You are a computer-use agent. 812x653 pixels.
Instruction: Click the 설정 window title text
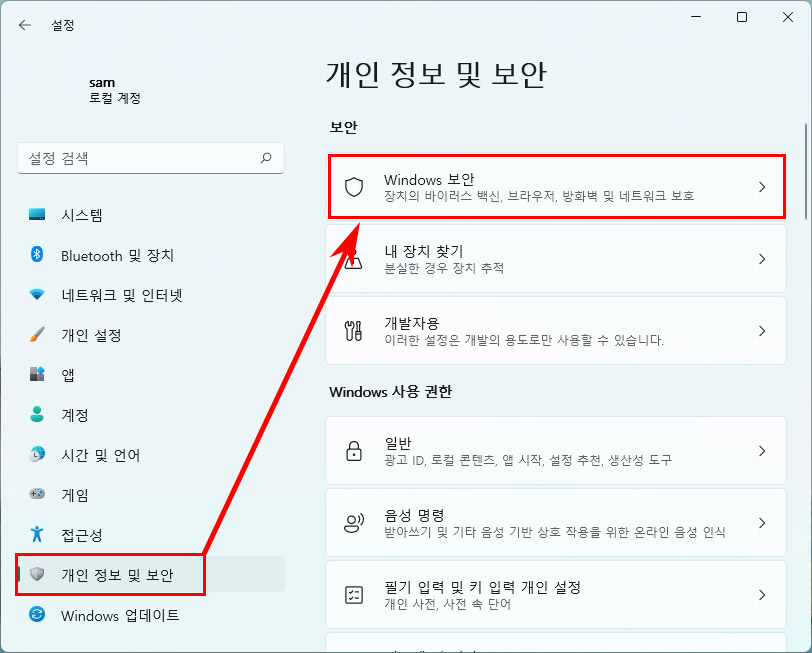pyautogui.click(x=63, y=25)
